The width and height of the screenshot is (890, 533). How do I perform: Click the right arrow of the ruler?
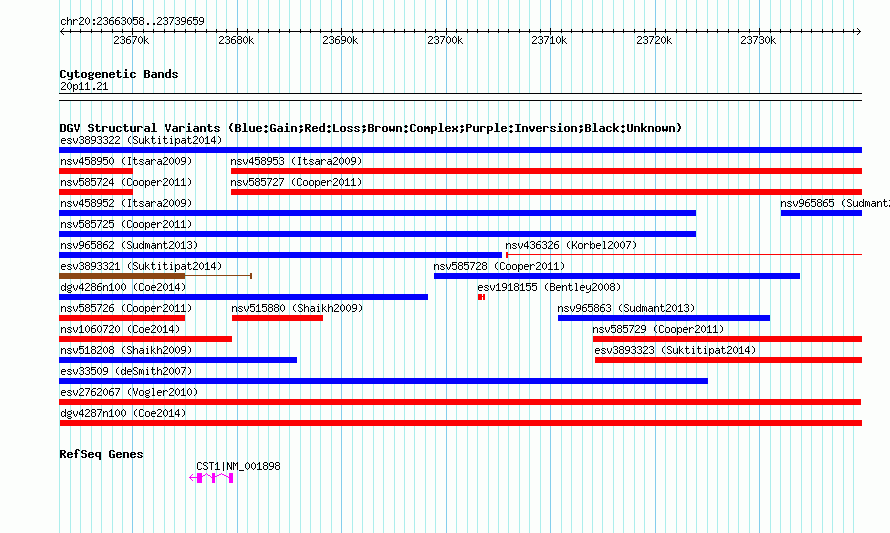[x=858, y=31]
